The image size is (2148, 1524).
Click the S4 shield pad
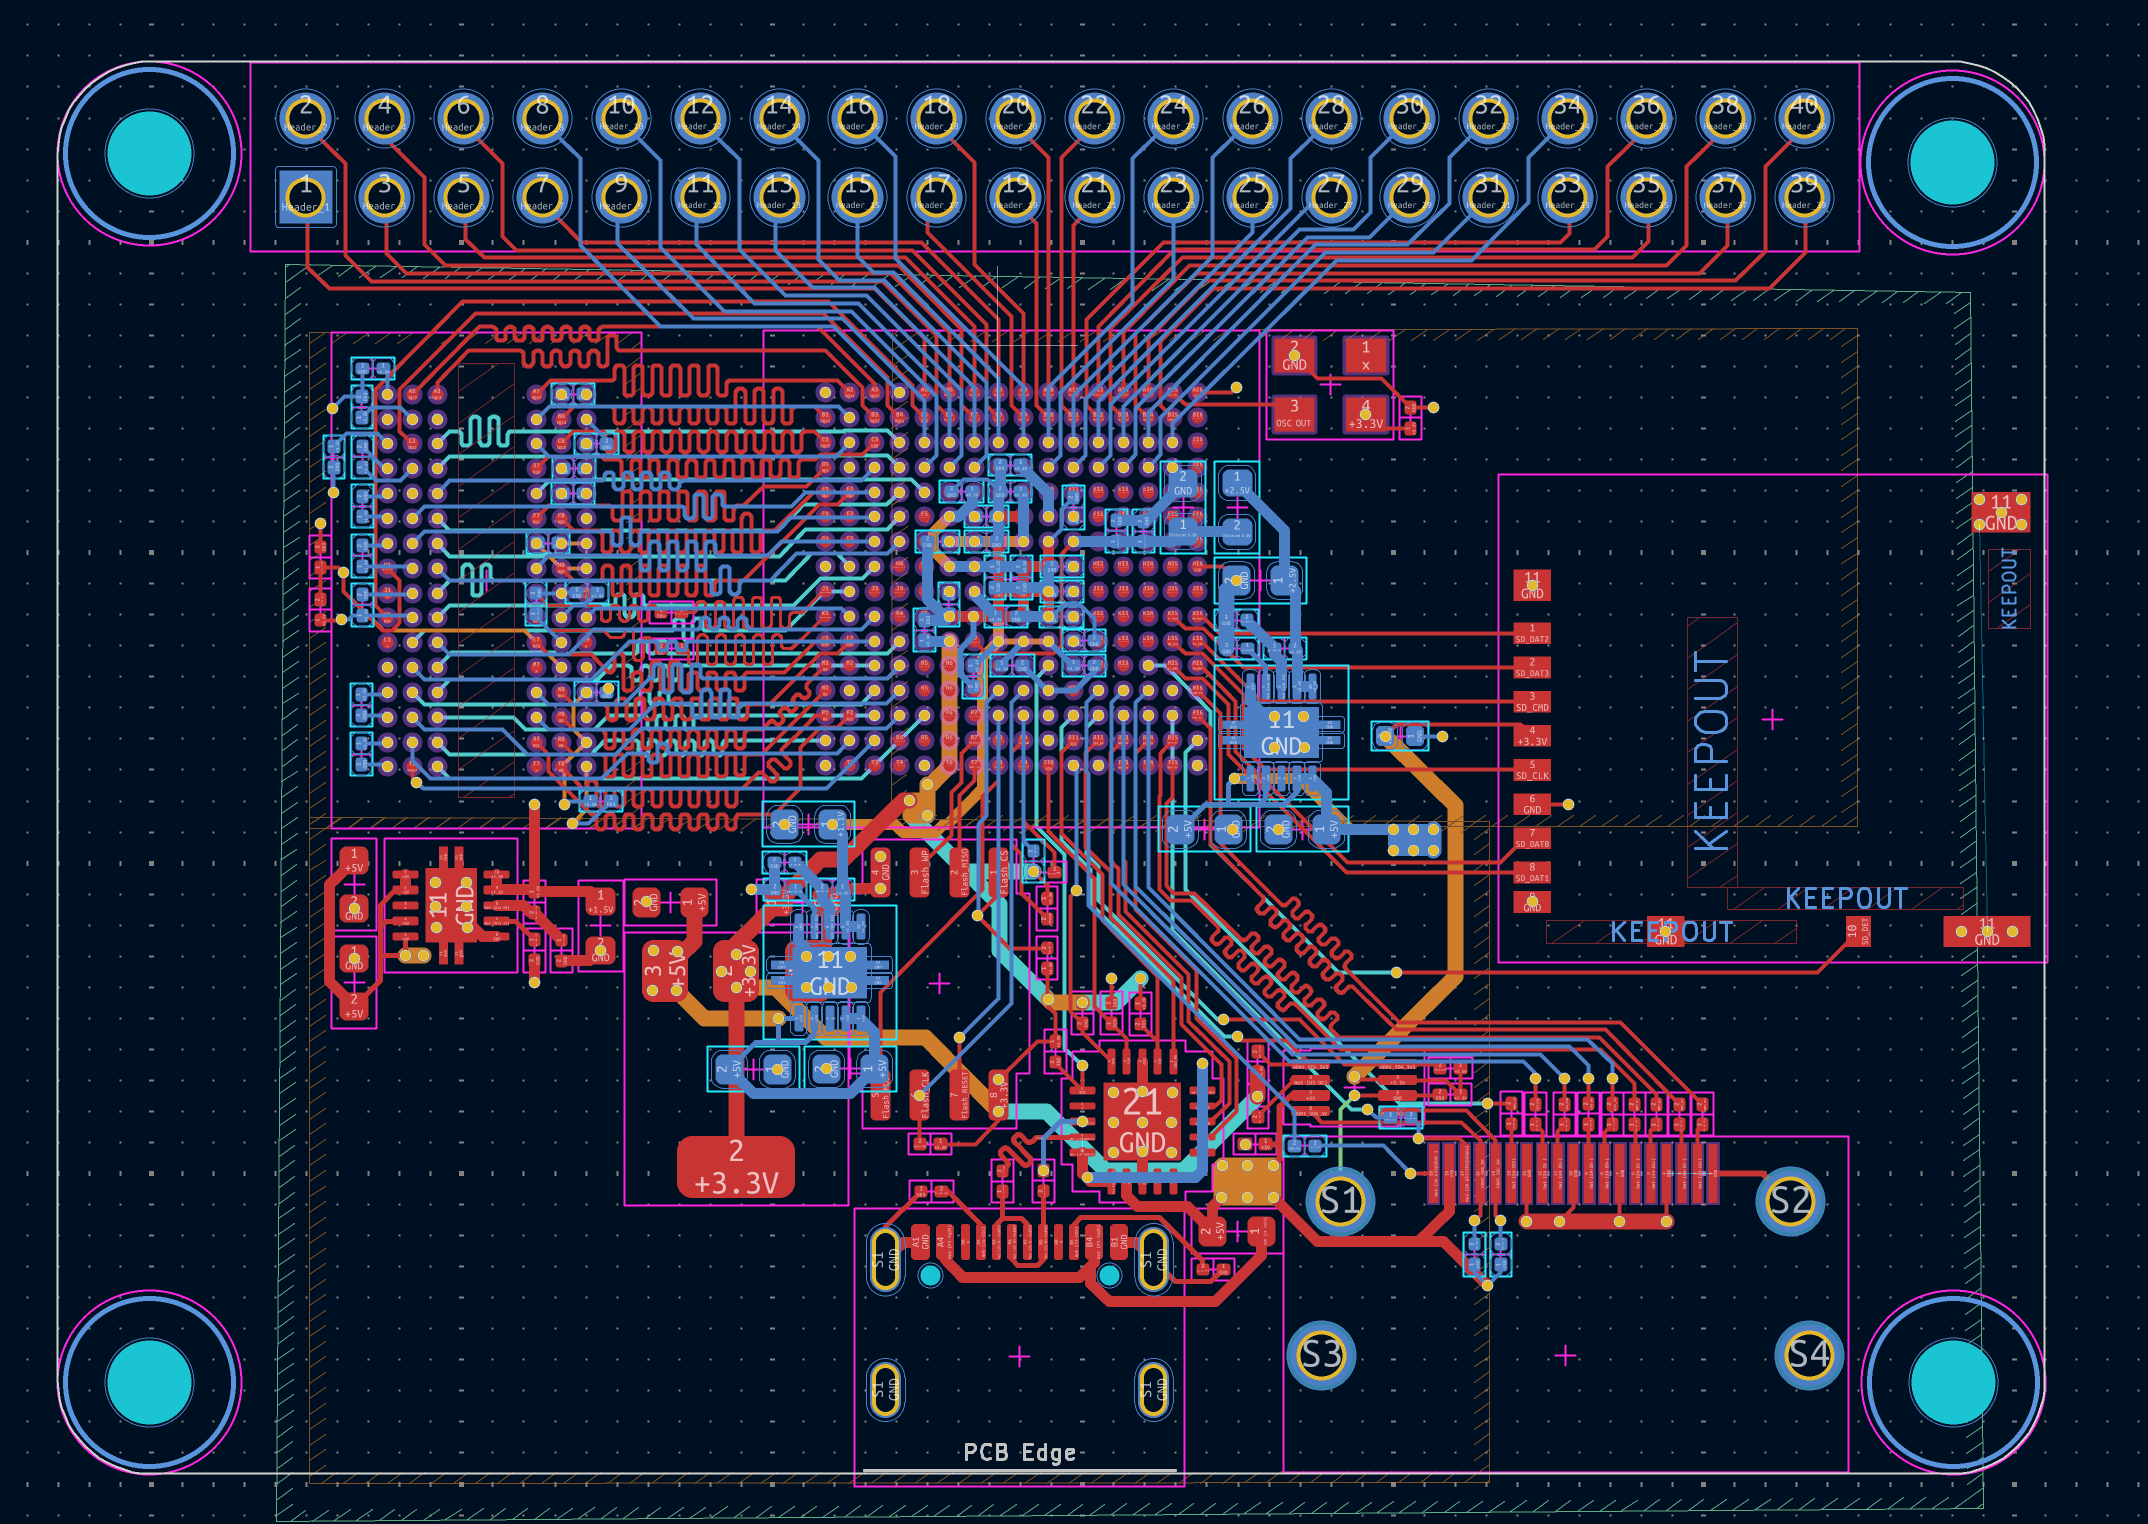[x=1808, y=1355]
